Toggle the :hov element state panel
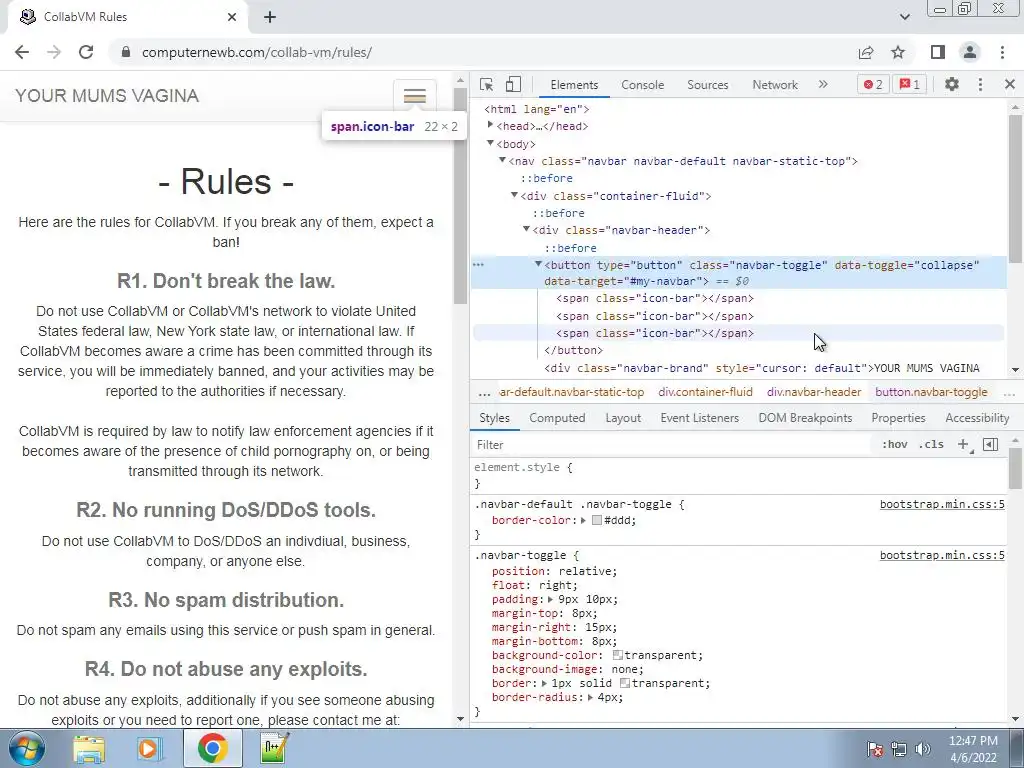Image resolution: width=1024 pixels, height=768 pixels. point(894,445)
